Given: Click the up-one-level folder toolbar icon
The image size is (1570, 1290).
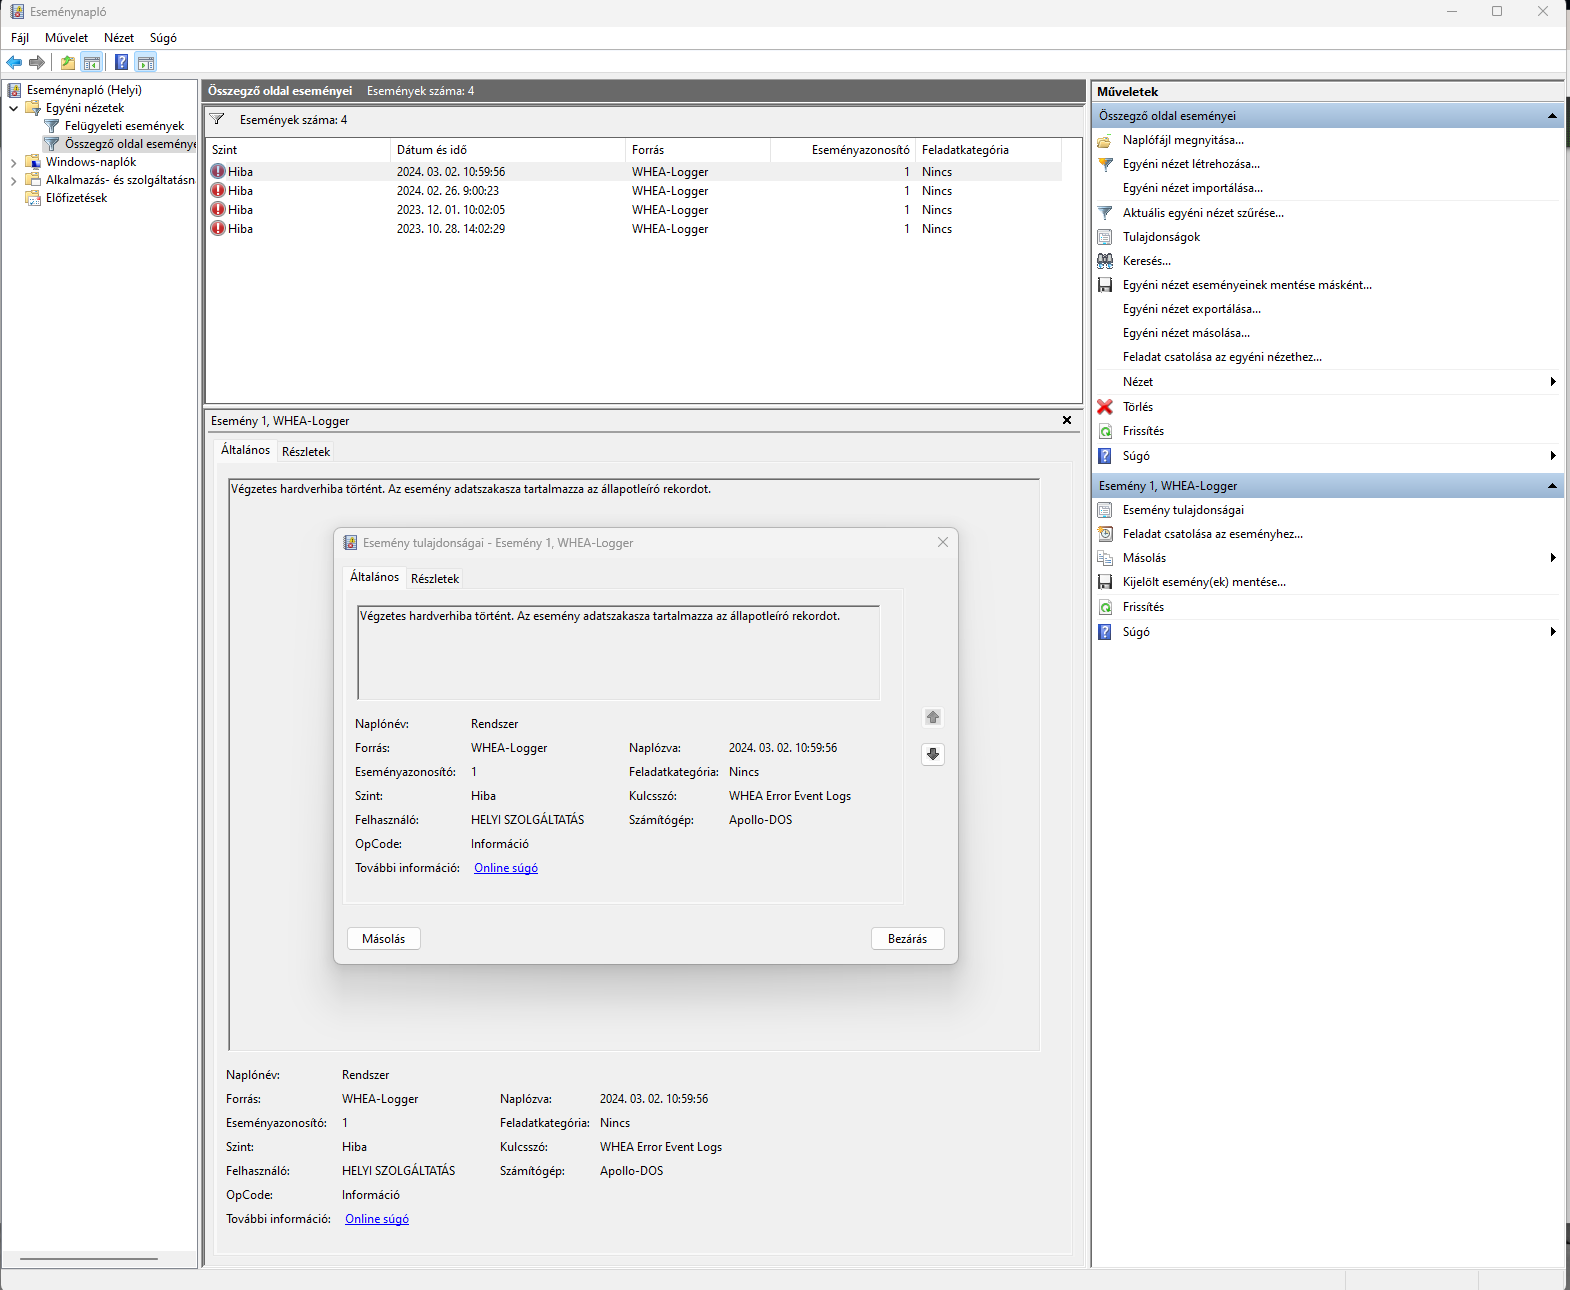Looking at the screenshot, I should tap(68, 63).
